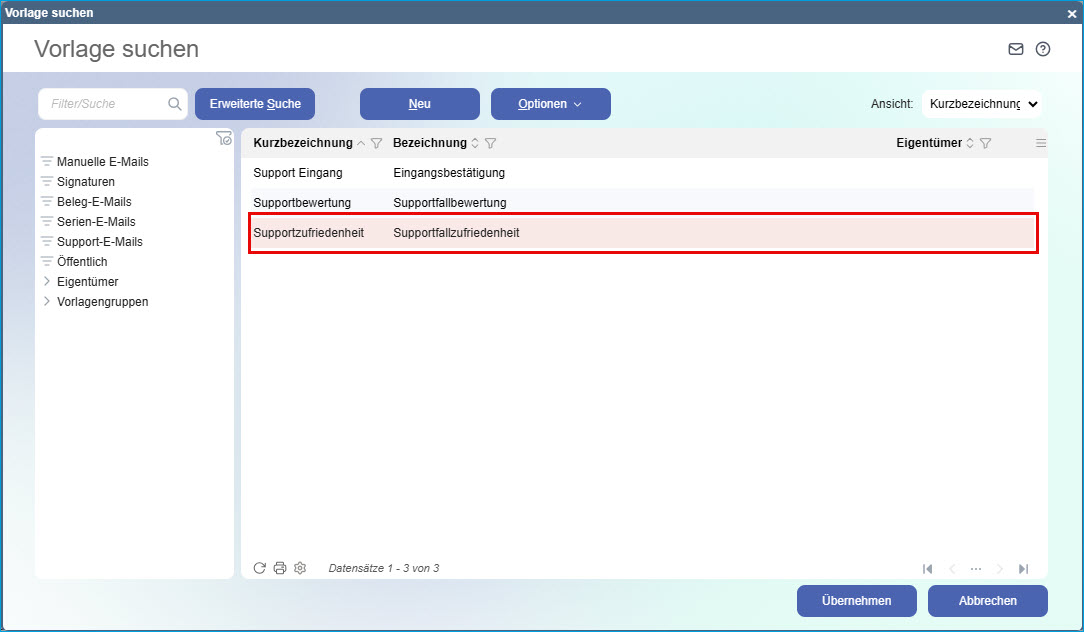1084x632 pixels.
Task: Open the column menu hamburger icon
Action: coord(1041,144)
